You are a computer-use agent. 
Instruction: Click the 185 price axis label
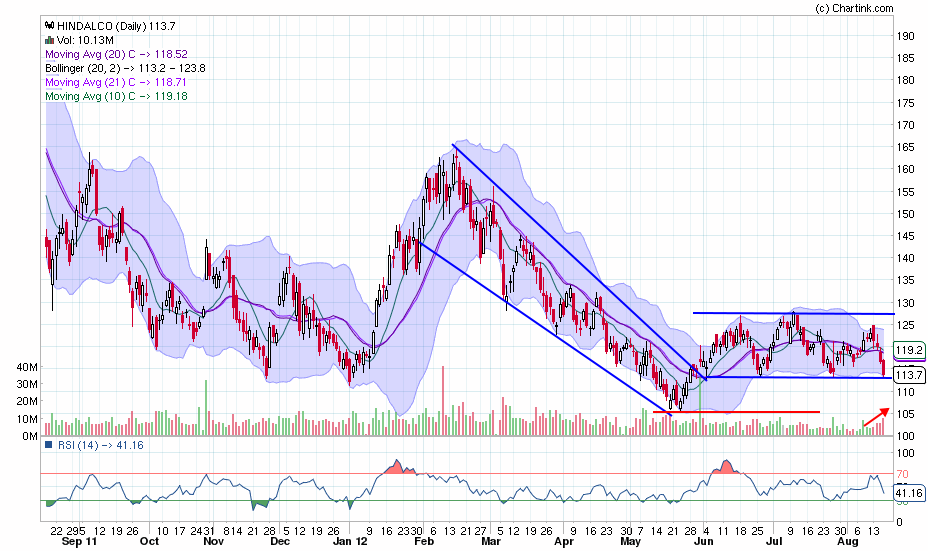coord(906,58)
